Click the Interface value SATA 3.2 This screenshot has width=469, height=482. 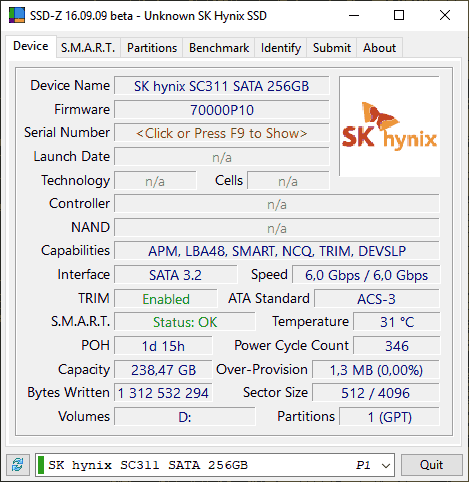pos(176,275)
